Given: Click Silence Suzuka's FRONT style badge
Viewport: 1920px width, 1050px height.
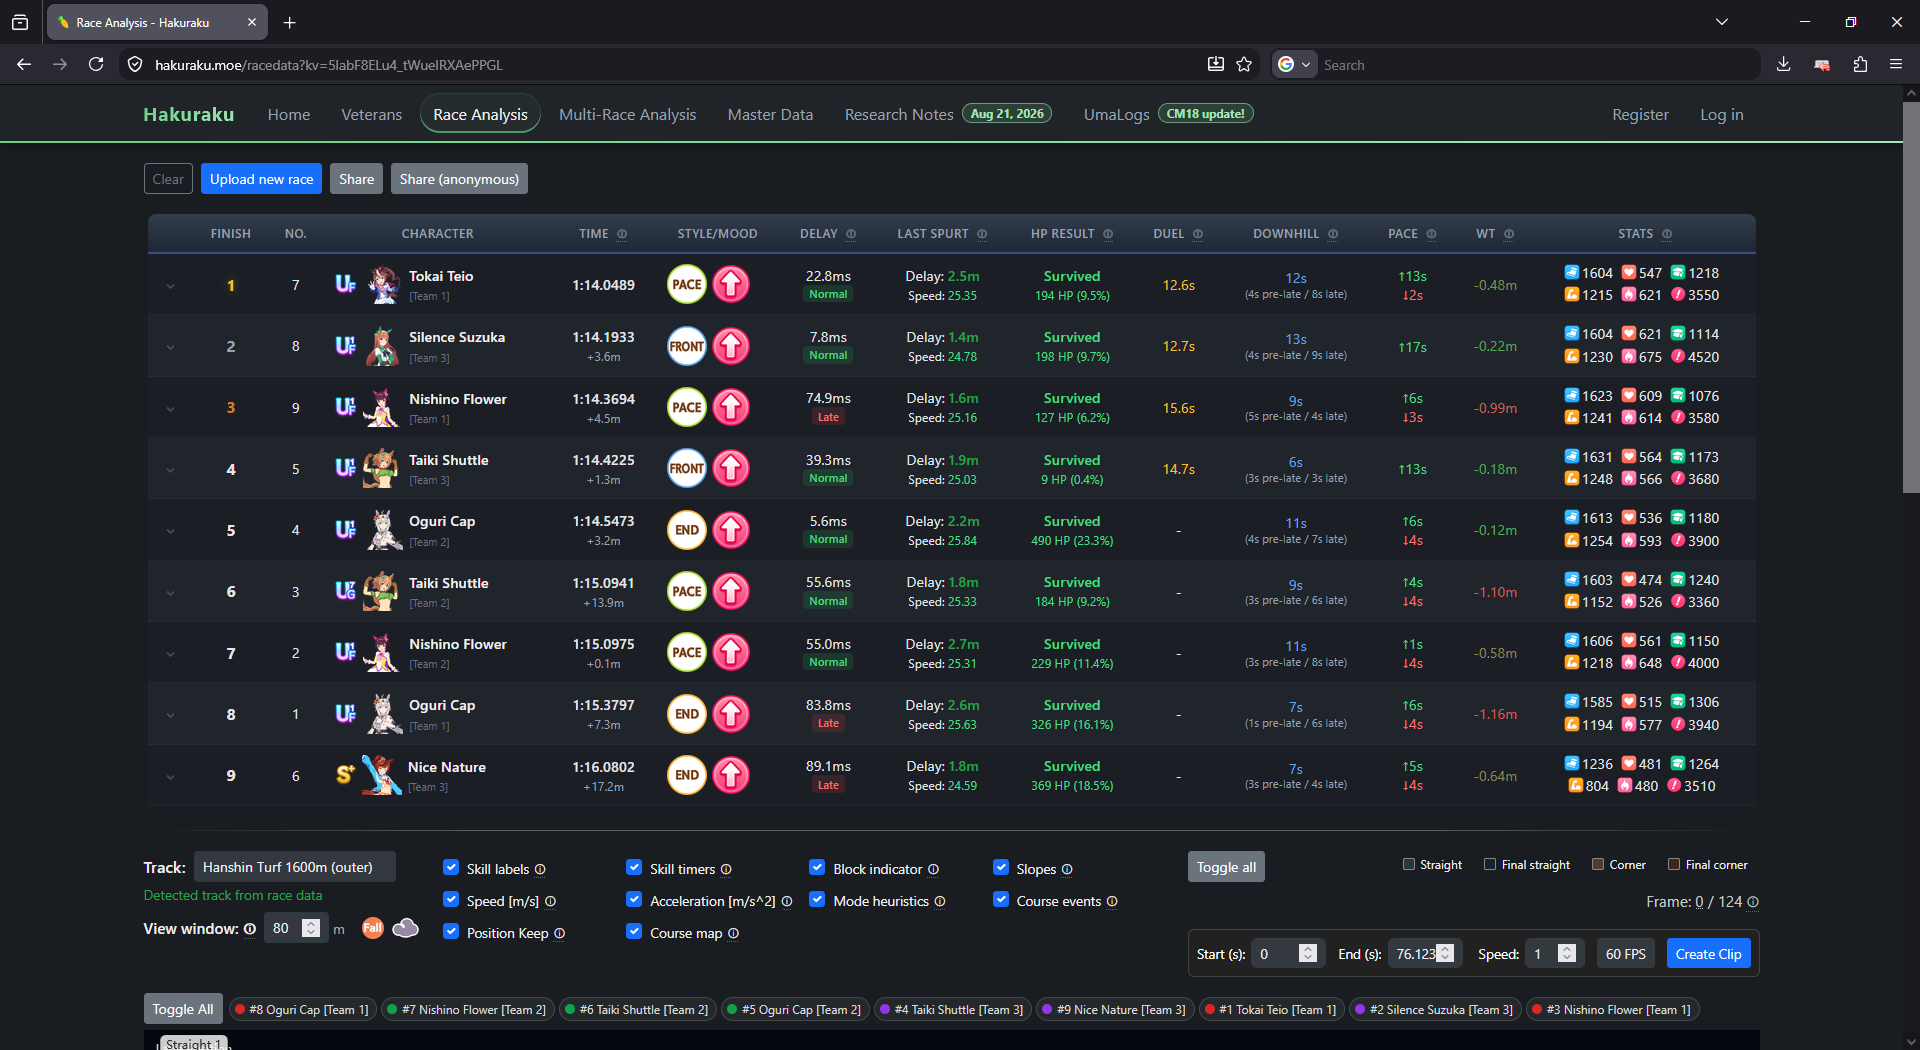Looking at the screenshot, I should point(687,346).
